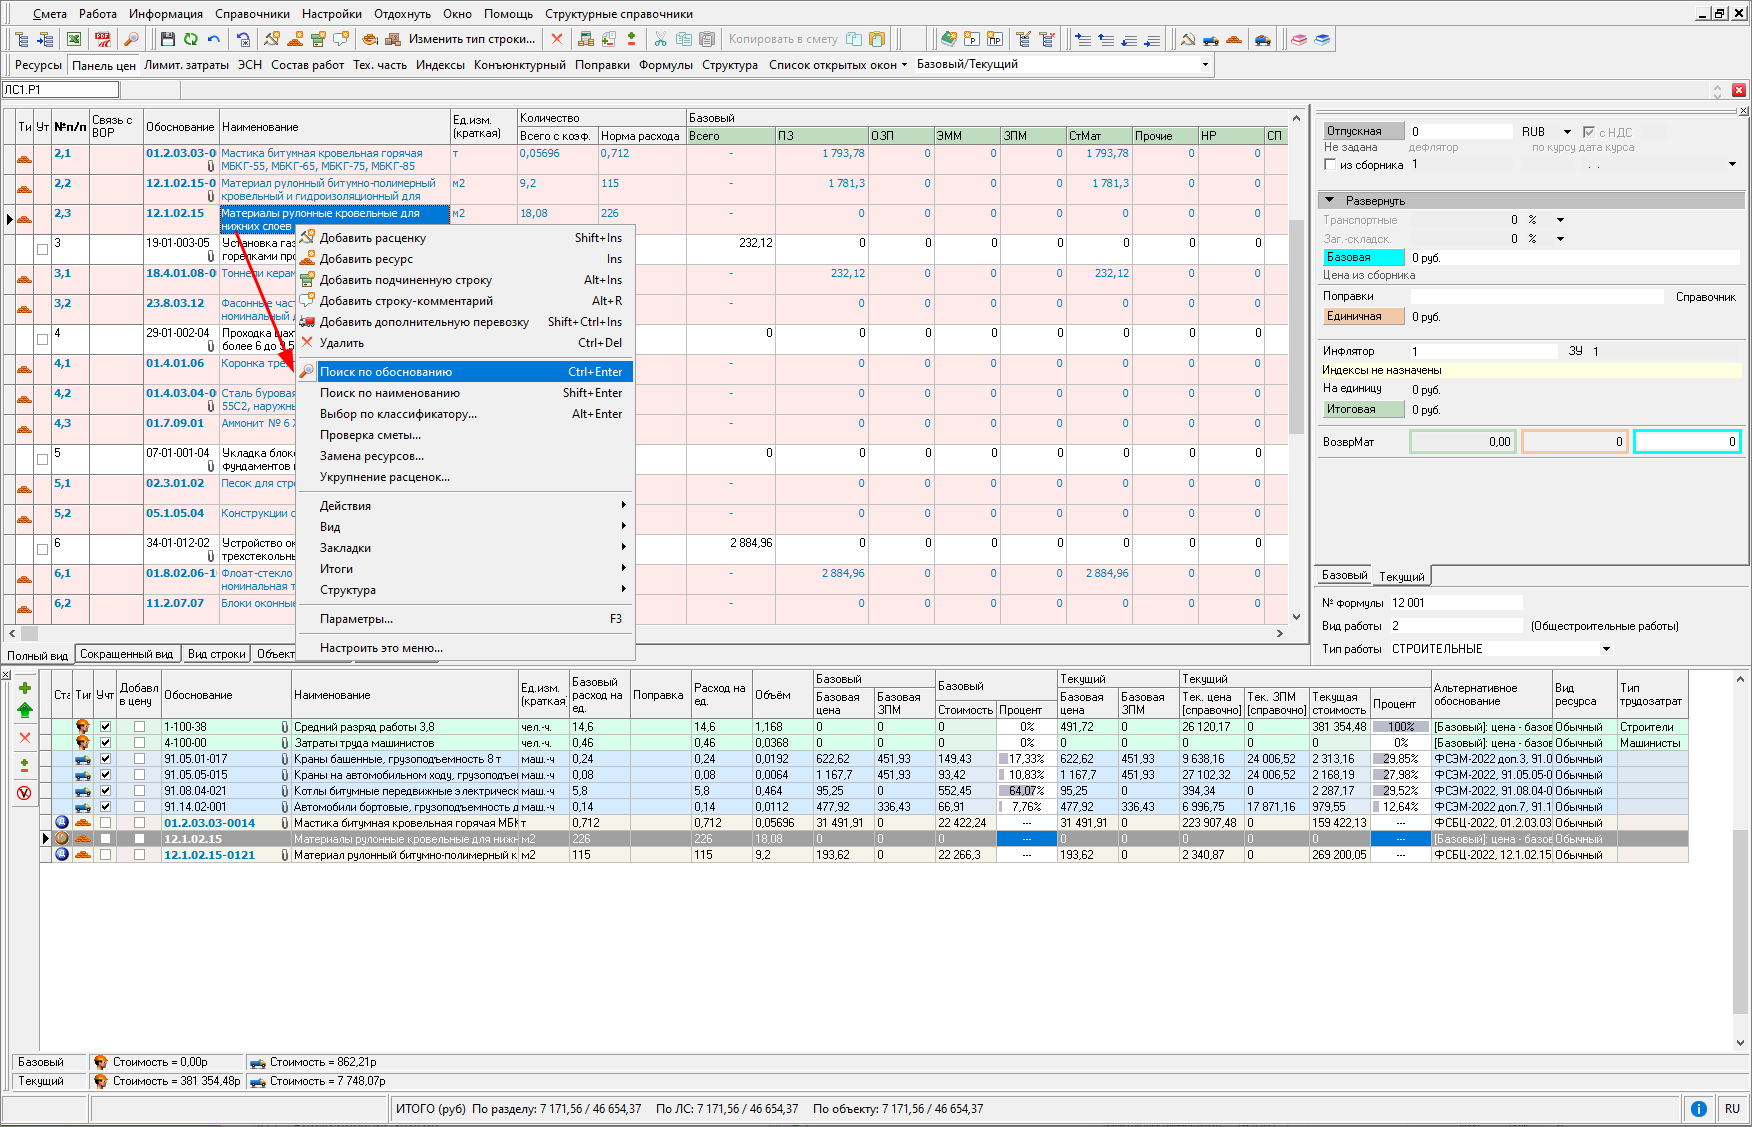Open the RUB currency dropdown
The width and height of the screenshot is (1752, 1127).
click(1566, 132)
